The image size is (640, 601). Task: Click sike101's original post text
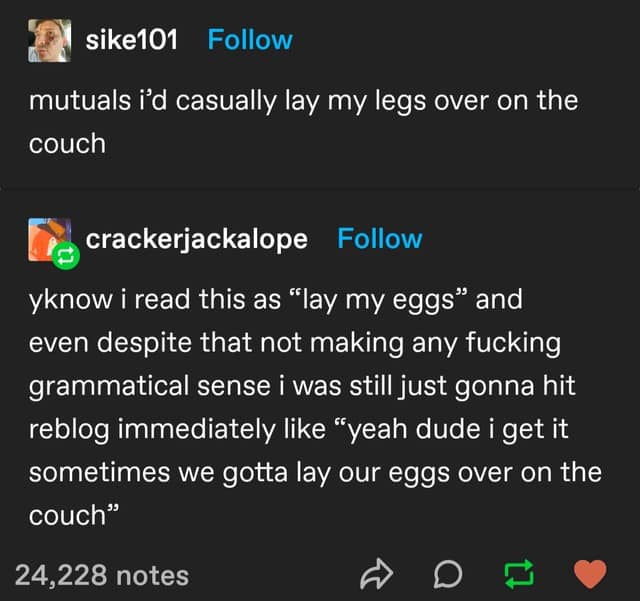click(x=303, y=122)
